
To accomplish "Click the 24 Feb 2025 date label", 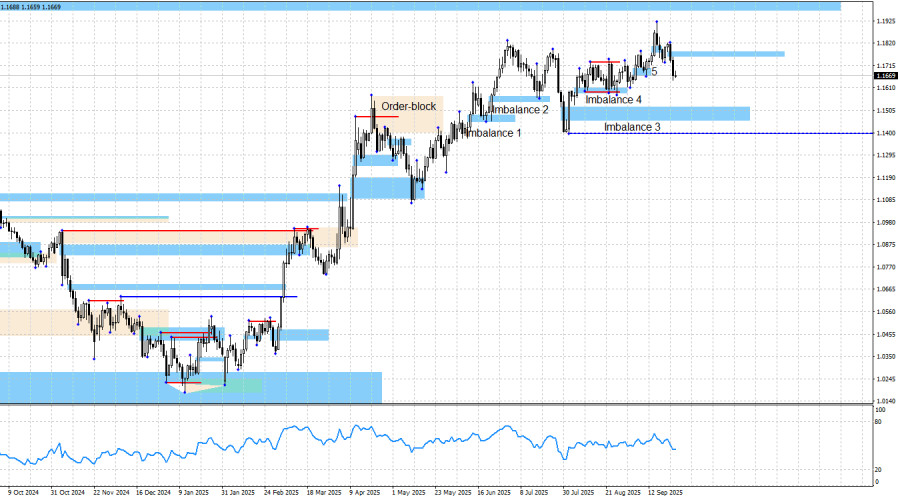I will coord(280,492).
